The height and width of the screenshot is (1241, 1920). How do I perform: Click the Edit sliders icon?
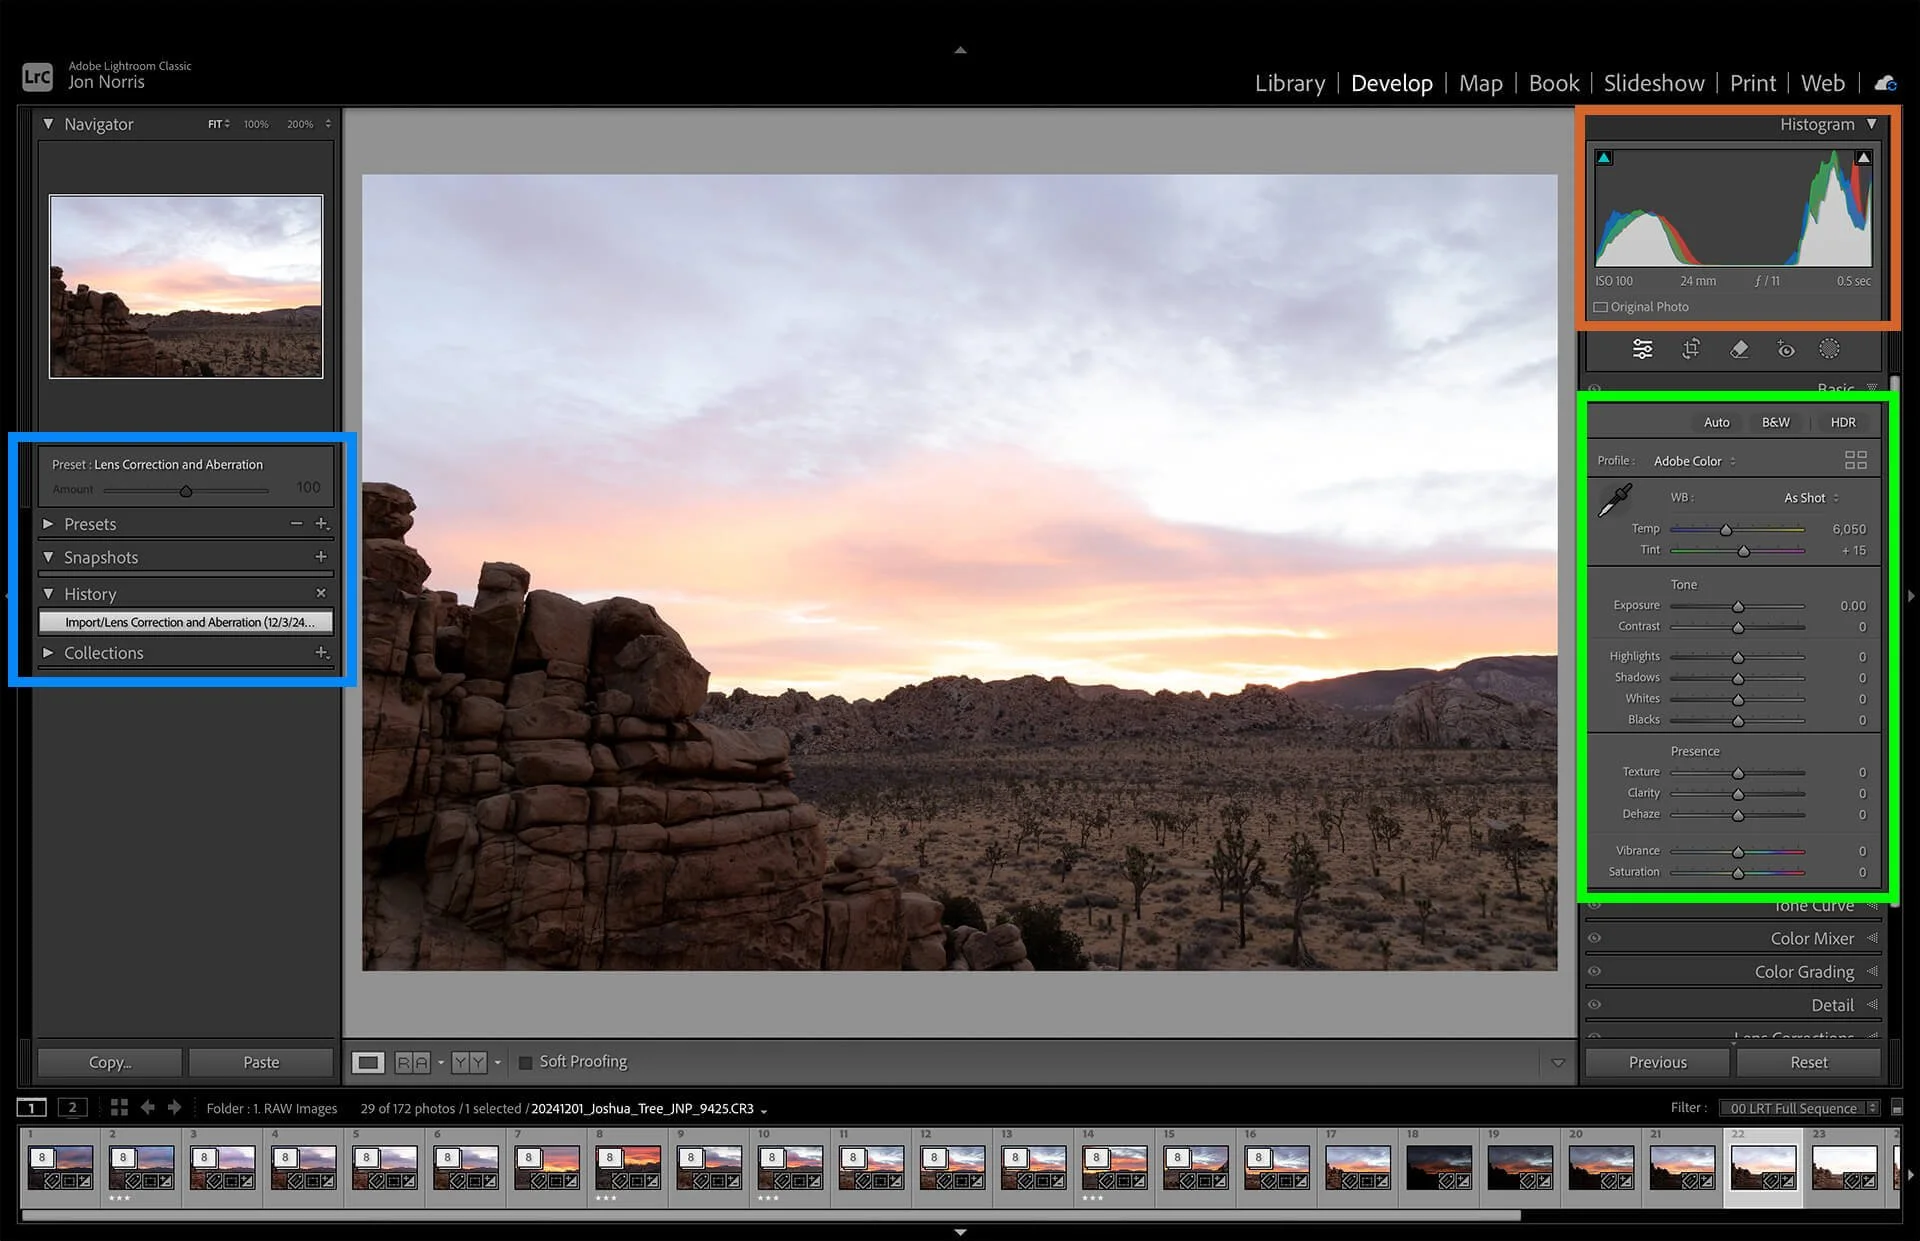pos(1642,349)
